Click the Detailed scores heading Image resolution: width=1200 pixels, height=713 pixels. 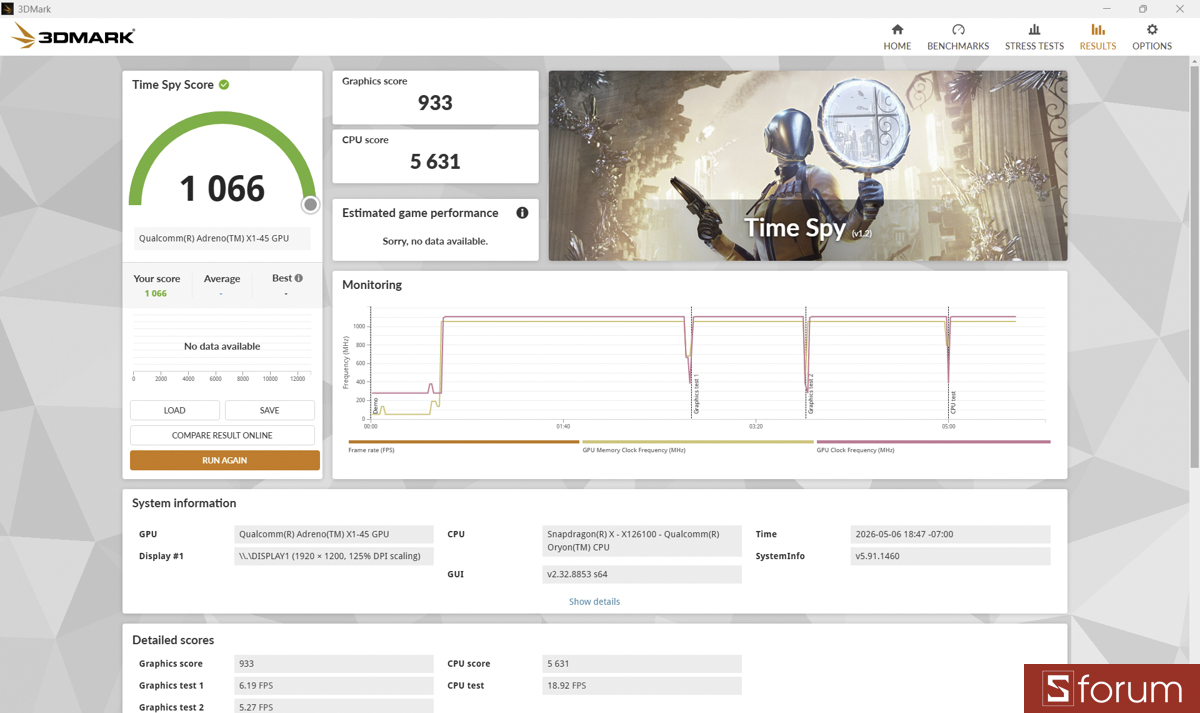coord(173,640)
